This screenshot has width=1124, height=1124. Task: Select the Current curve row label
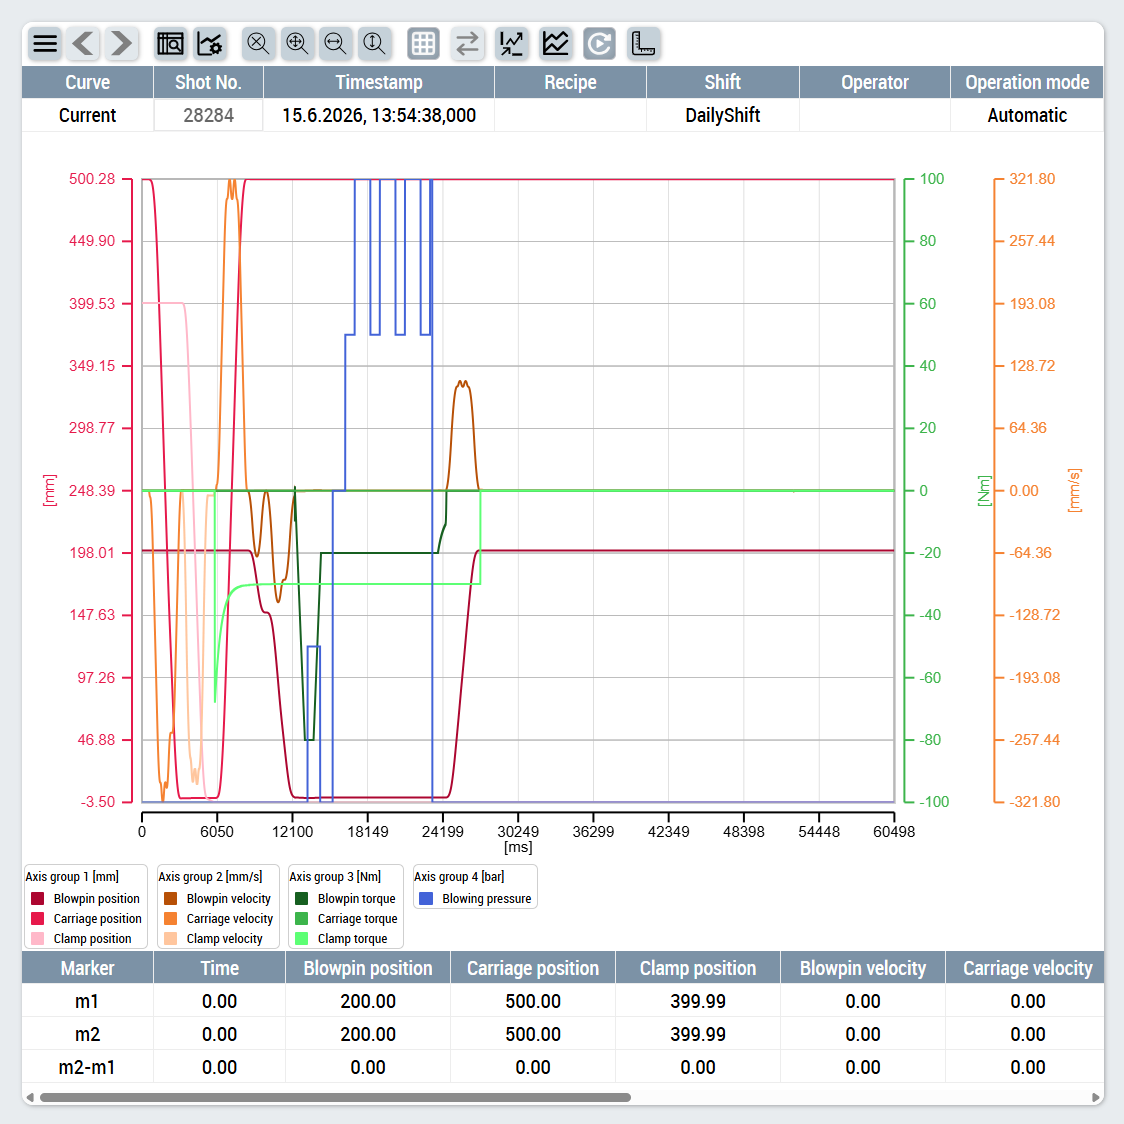click(87, 115)
